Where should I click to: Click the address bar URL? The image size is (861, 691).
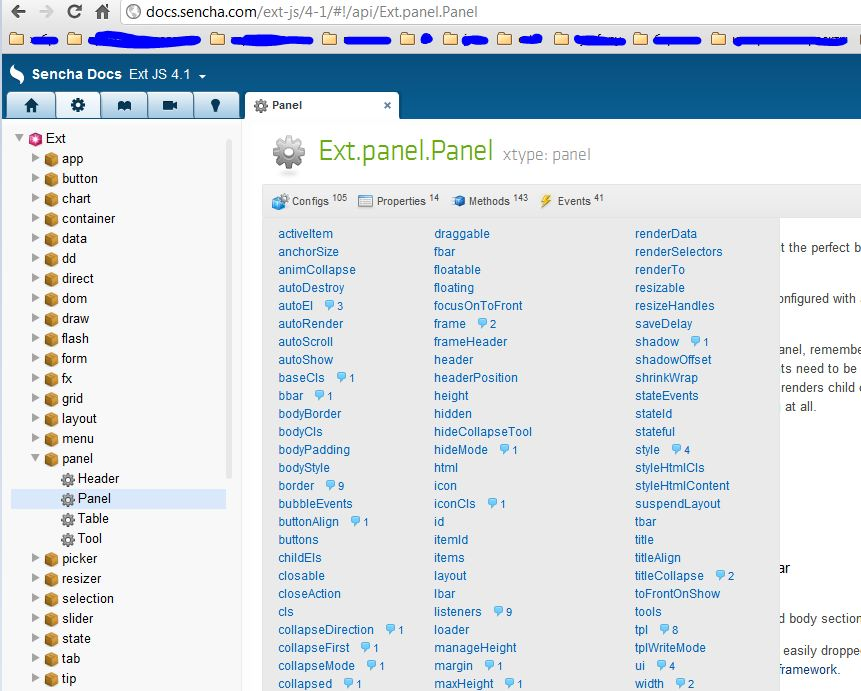point(311,12)
